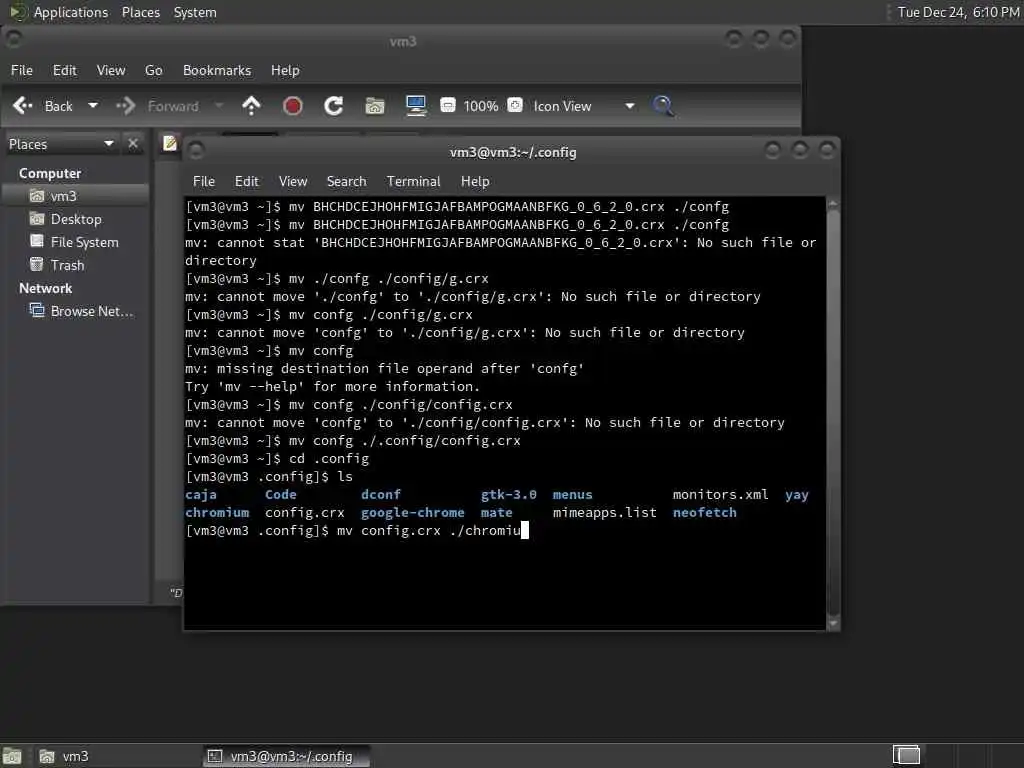The height and width of the screenshot is (768, 1024).
Task: Open the Edit menu in Caja window
Action: pyautogui.click(x=65, y=71)
